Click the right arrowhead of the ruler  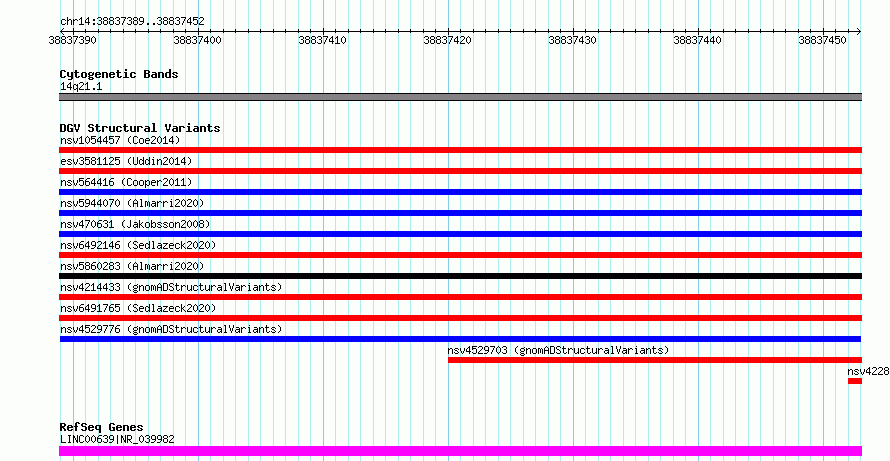[x=859, y=31]
